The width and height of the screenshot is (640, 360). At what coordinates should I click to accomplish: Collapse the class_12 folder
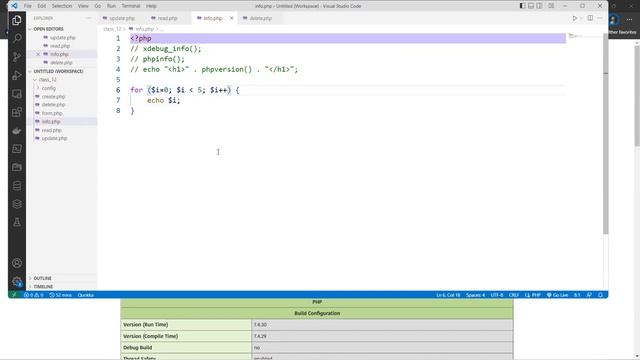click(x=47, y=80)
